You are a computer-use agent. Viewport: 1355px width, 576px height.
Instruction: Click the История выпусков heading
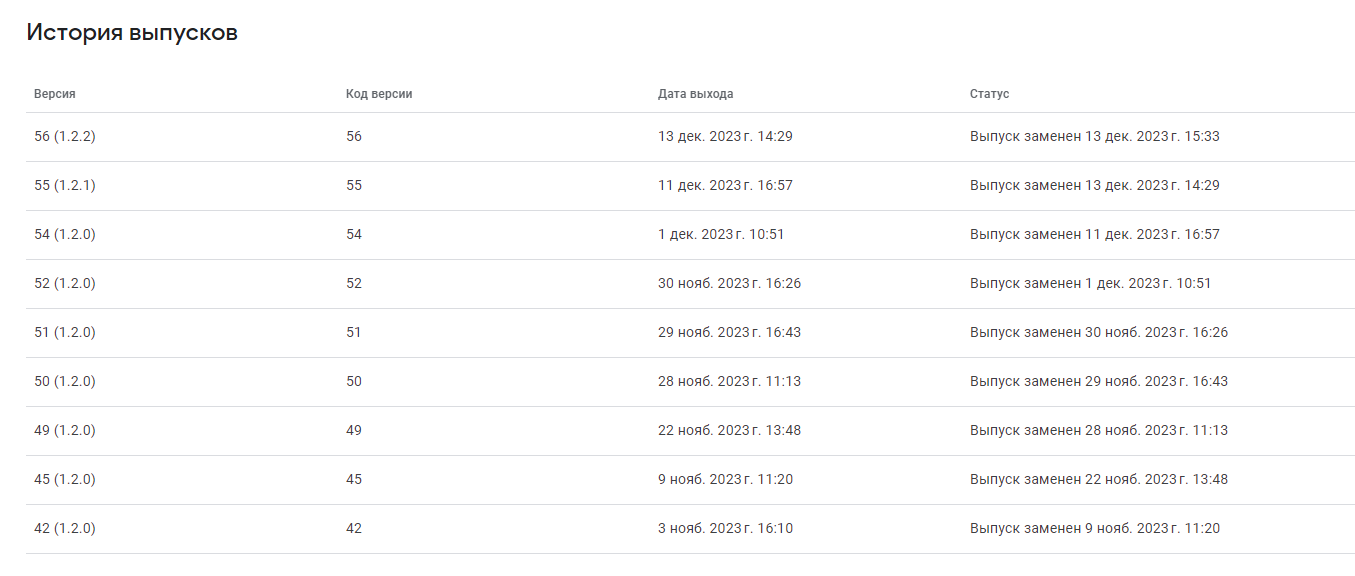tap(132, 33)
